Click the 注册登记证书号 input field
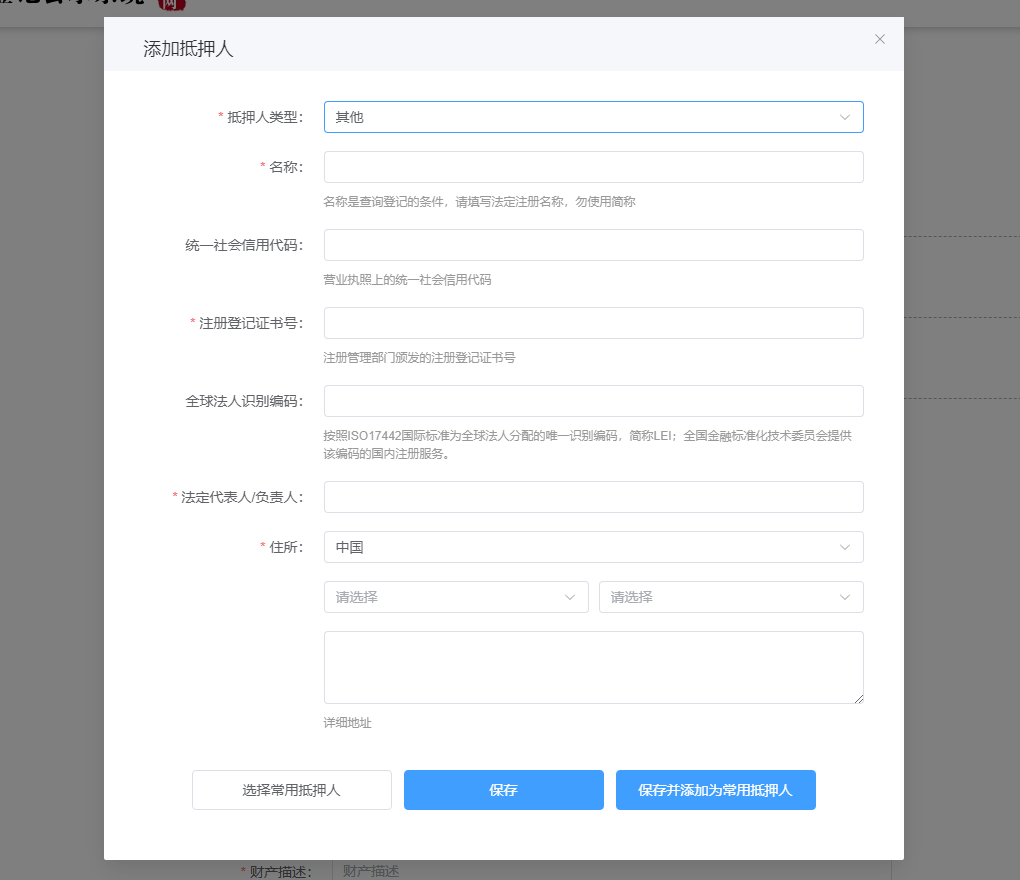The height and width of the screenshot is (880, 1020). tap(593, 323)
